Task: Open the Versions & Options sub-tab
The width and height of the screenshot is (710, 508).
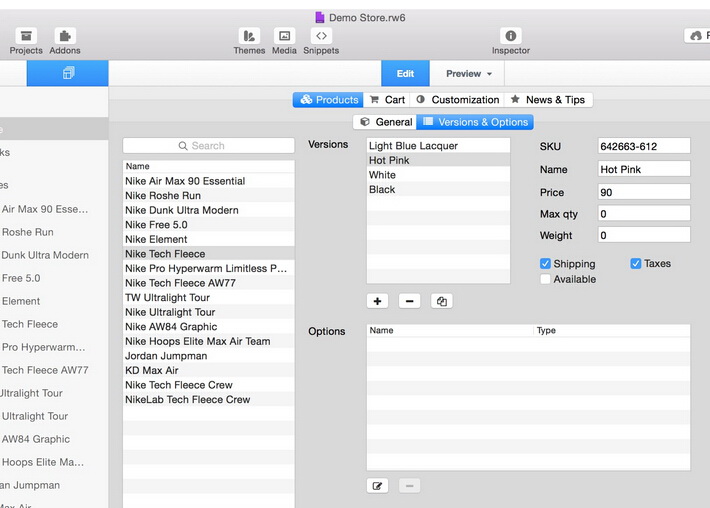Action: point(475,122)
